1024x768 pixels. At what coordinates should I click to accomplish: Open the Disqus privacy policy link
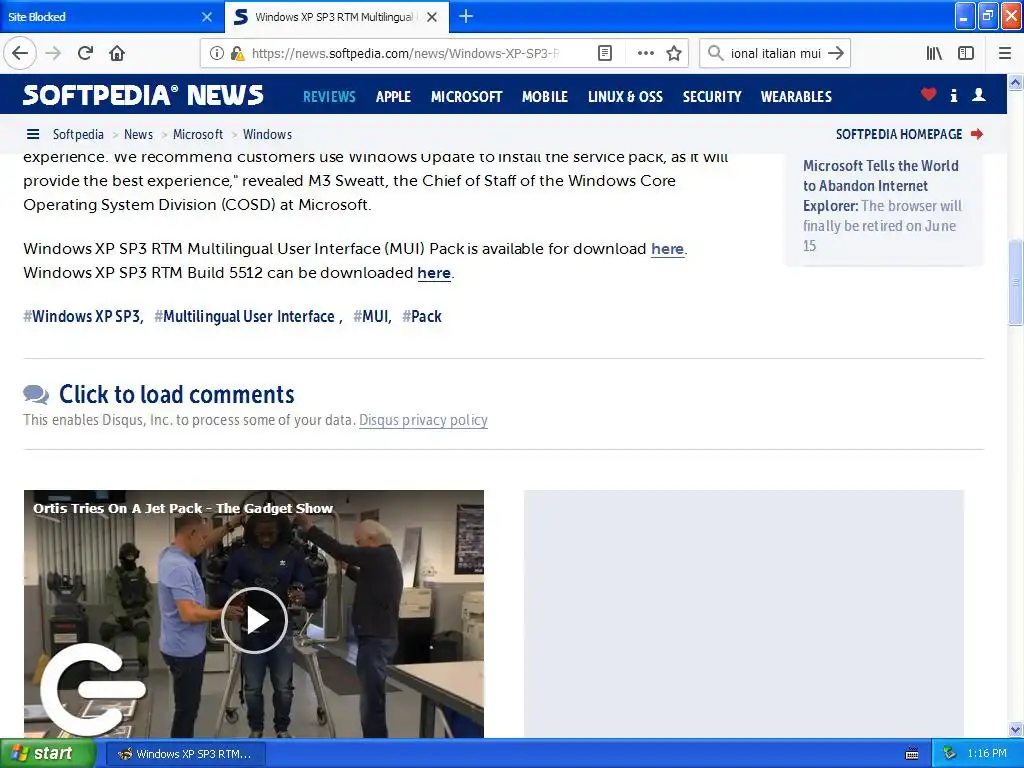point(423,420)
